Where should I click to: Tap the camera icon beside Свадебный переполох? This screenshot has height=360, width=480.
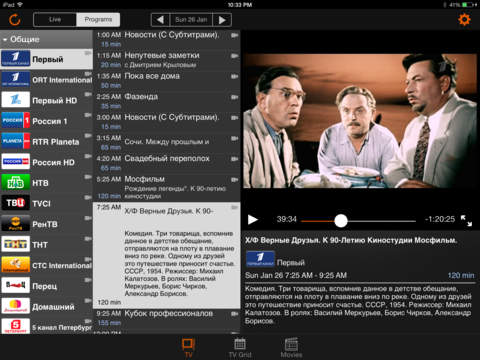(x=235, y=159)
